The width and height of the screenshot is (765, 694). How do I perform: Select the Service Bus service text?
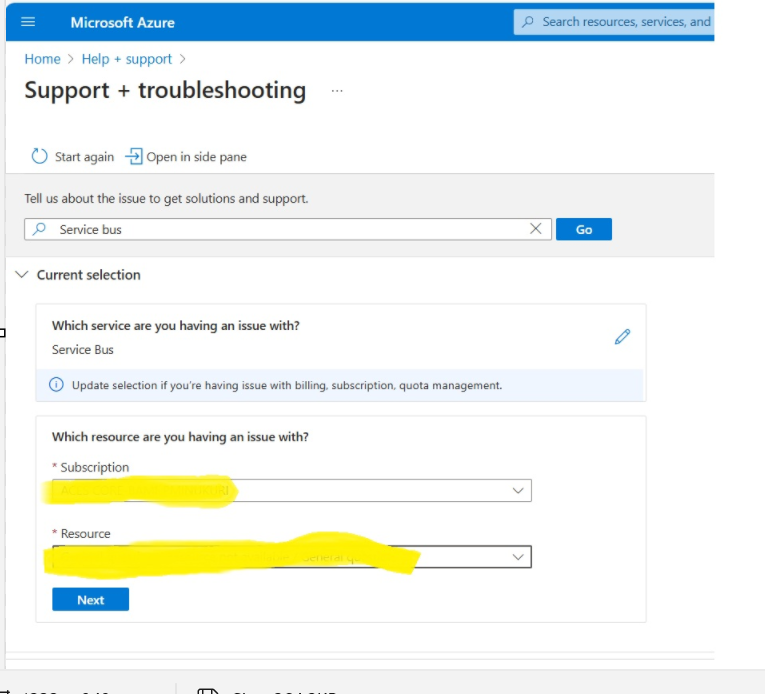tap(83, 350)
